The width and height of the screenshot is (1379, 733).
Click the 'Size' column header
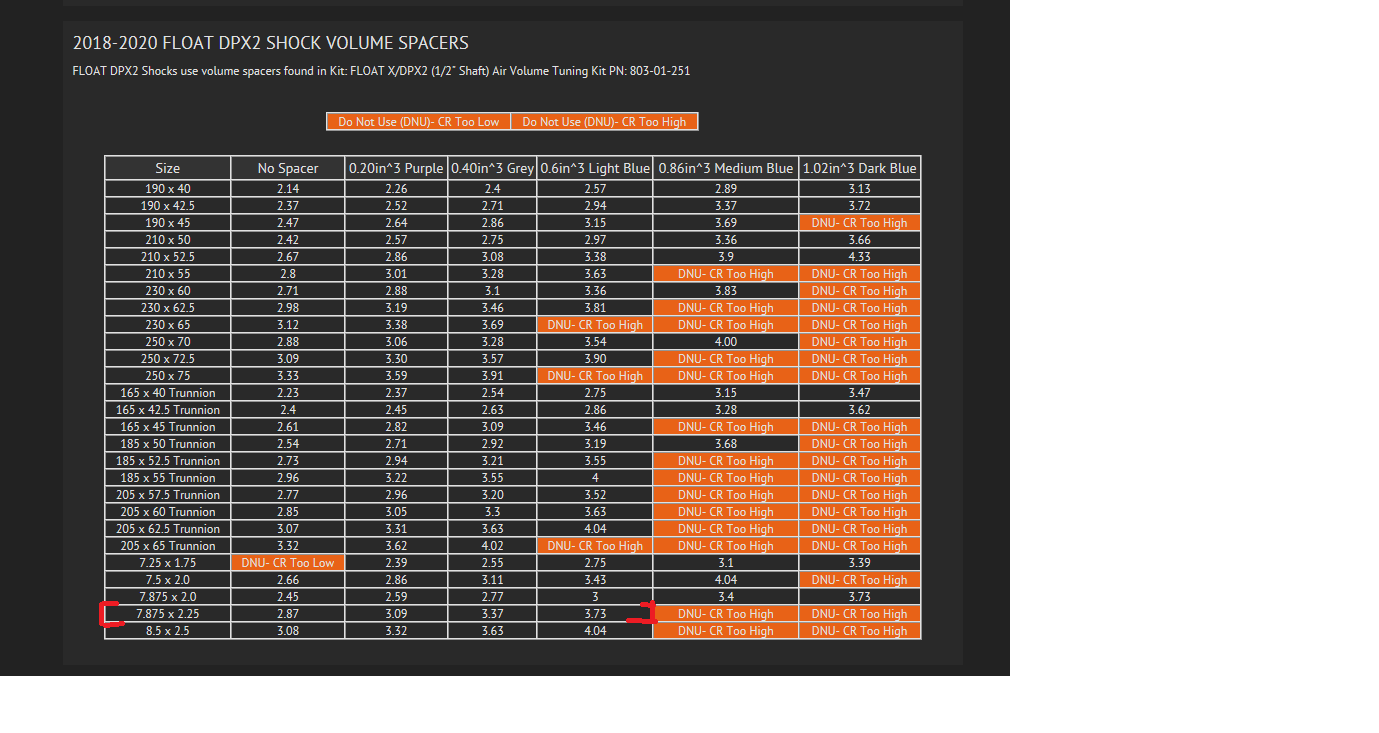pyautogui.click(x=167, y=168)
